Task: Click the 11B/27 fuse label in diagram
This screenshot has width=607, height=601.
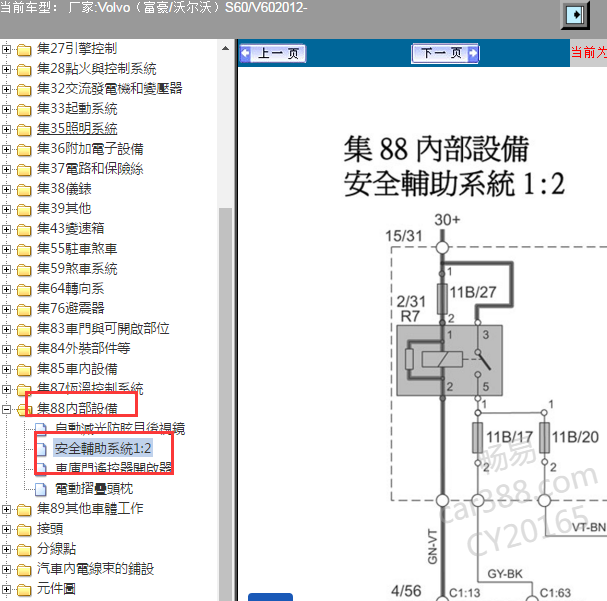Action: pos(473,292)
